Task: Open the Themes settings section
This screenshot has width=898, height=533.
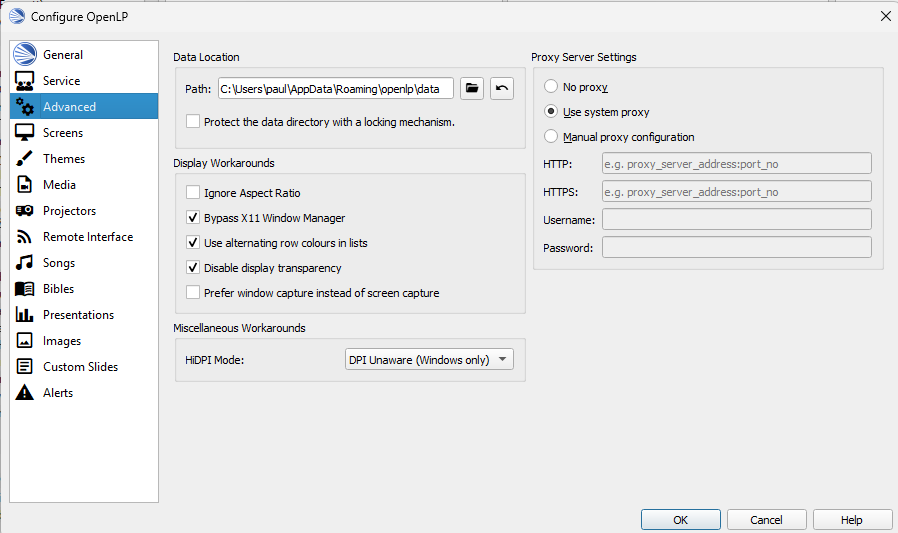Action: click(64, 159)
